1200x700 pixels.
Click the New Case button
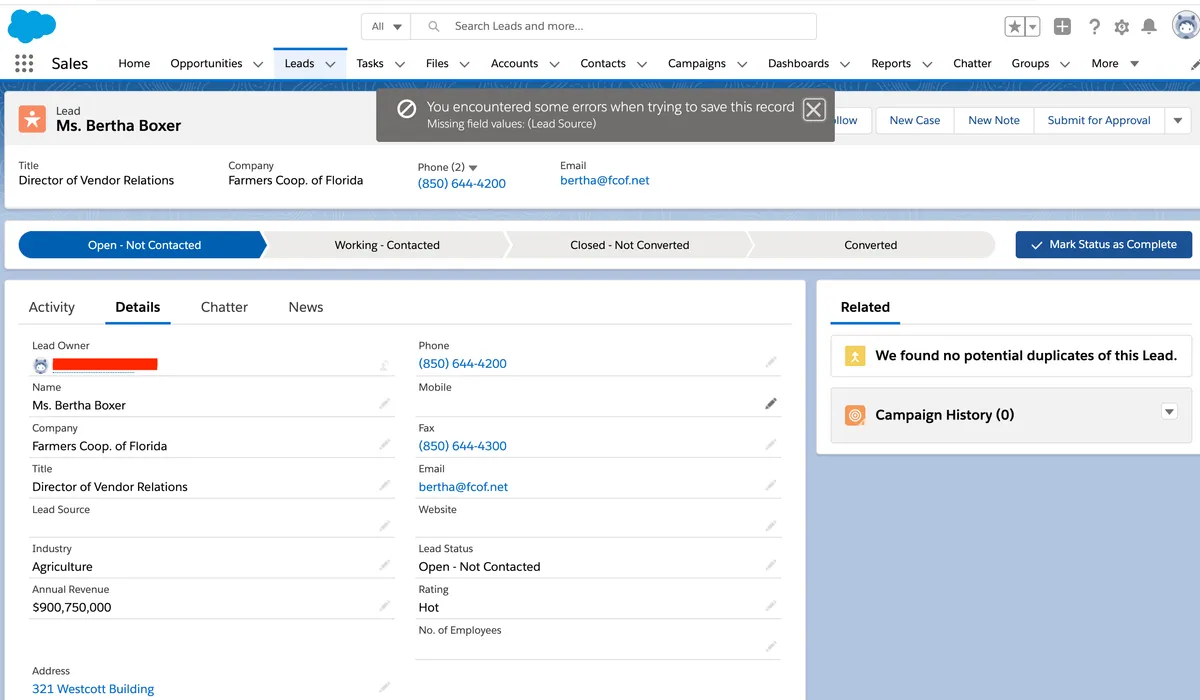pos(915,120)
